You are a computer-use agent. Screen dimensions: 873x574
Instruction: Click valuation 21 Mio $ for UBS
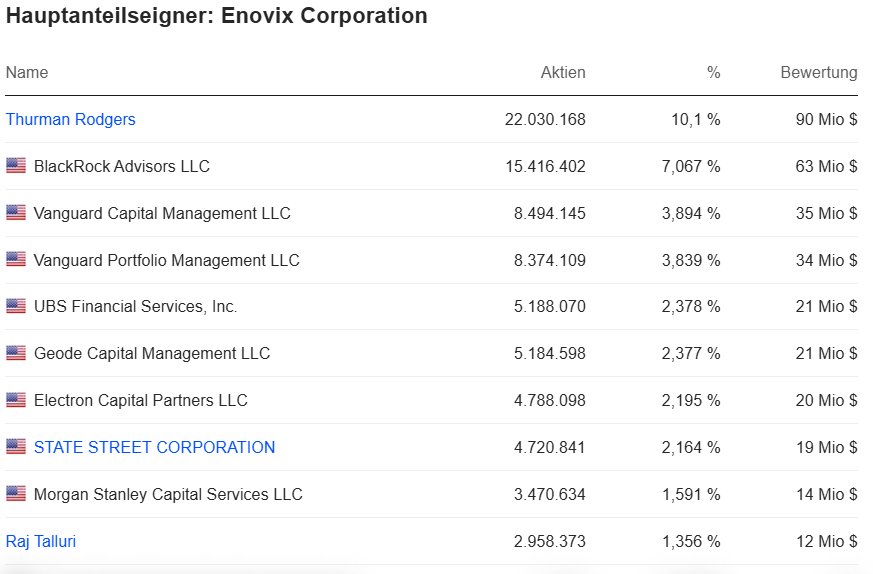(826, 306)
